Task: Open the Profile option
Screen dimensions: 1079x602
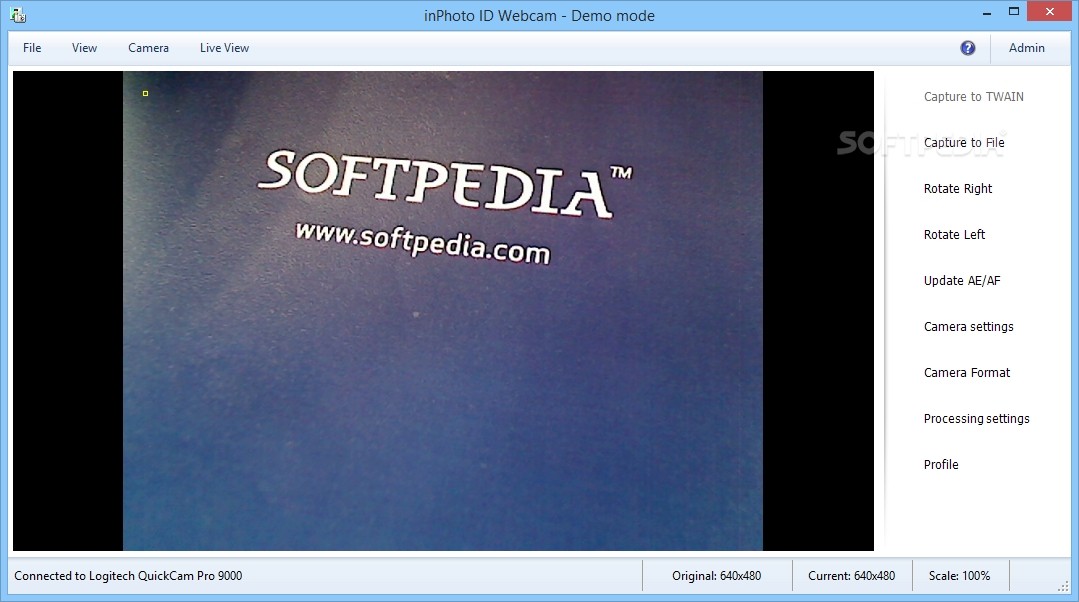Action: [941, 464]
